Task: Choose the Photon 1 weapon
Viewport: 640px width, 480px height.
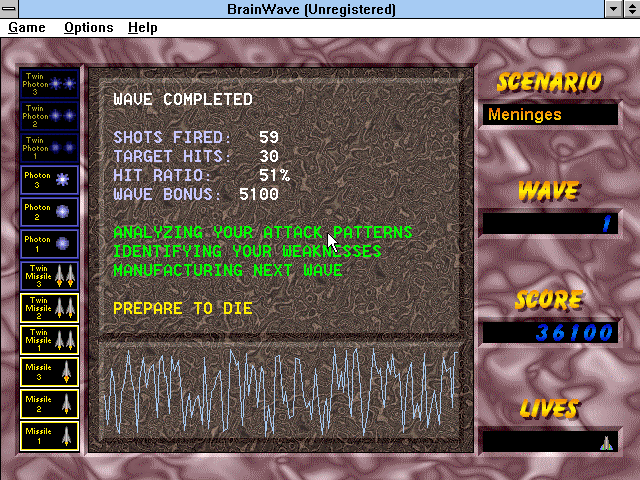Action: (x=49, y=244)
